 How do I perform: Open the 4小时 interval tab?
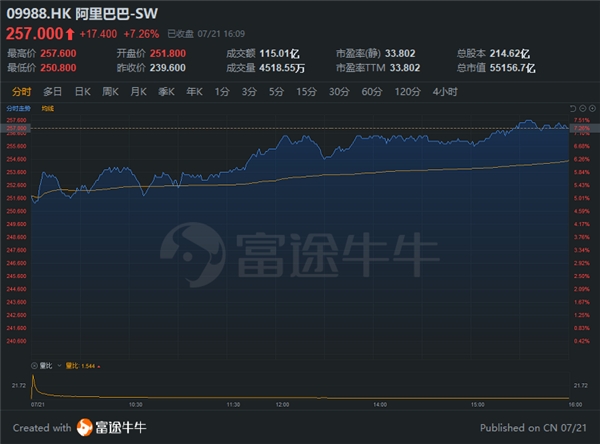click(445, 92)
